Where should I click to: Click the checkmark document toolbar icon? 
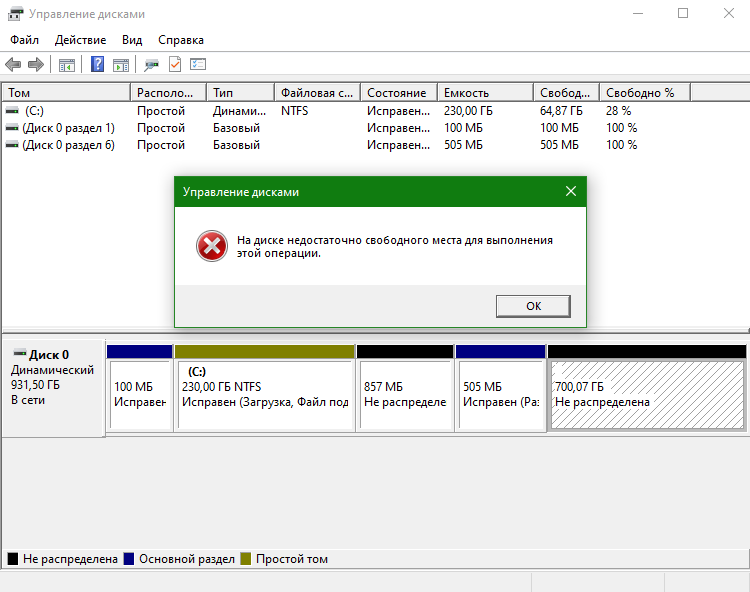tap(174, 65)
